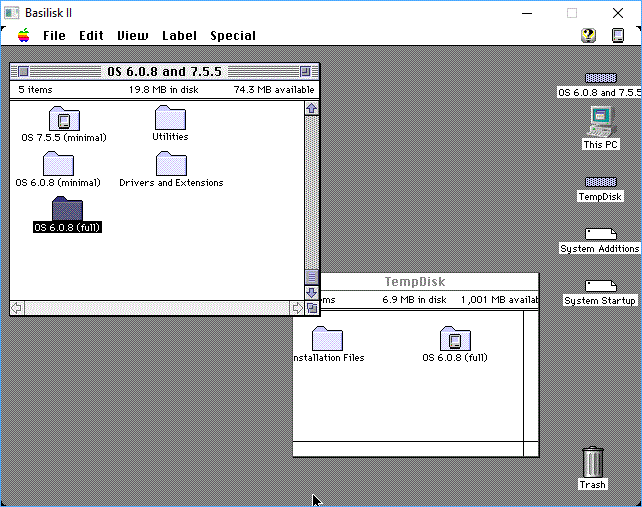Click the OS 6.0.8 and 7.5.5 title text
The image size is (642, 507).
[164, 72]
